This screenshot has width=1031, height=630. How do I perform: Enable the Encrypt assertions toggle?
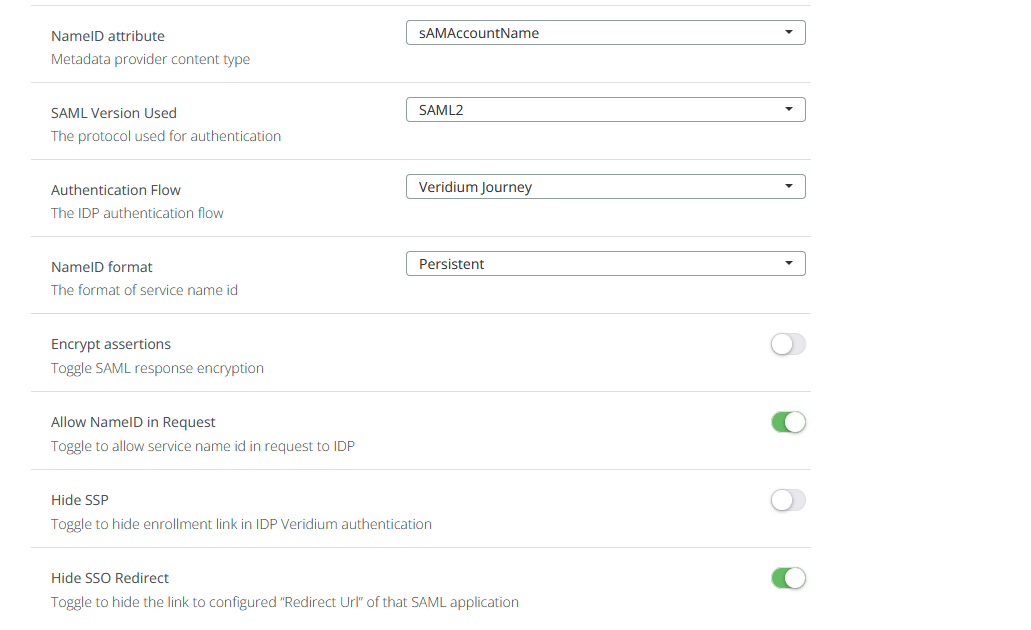(788, 345)
